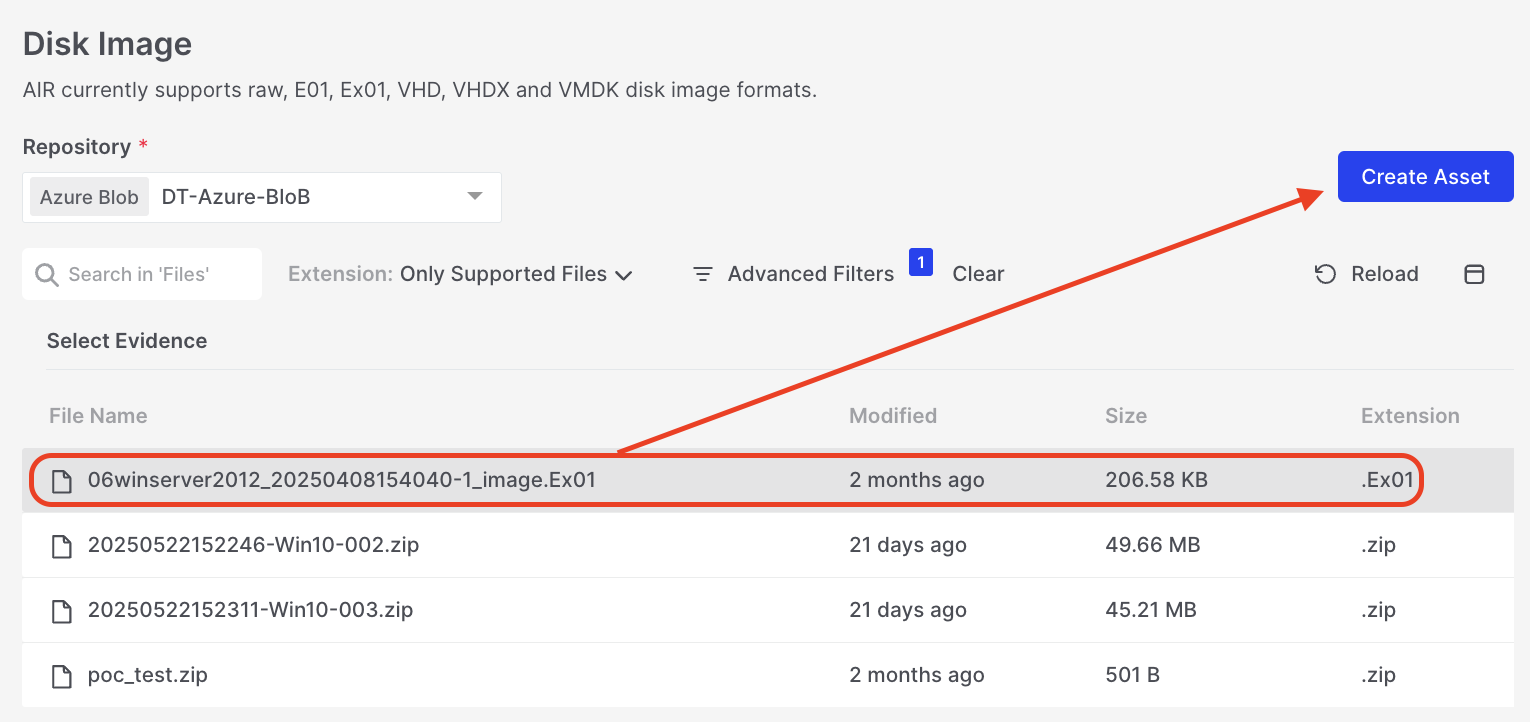Toggle the column layout view icon
Image resolution: width=1530 pixels, height=722 pixels.
tap(1474, 274)
